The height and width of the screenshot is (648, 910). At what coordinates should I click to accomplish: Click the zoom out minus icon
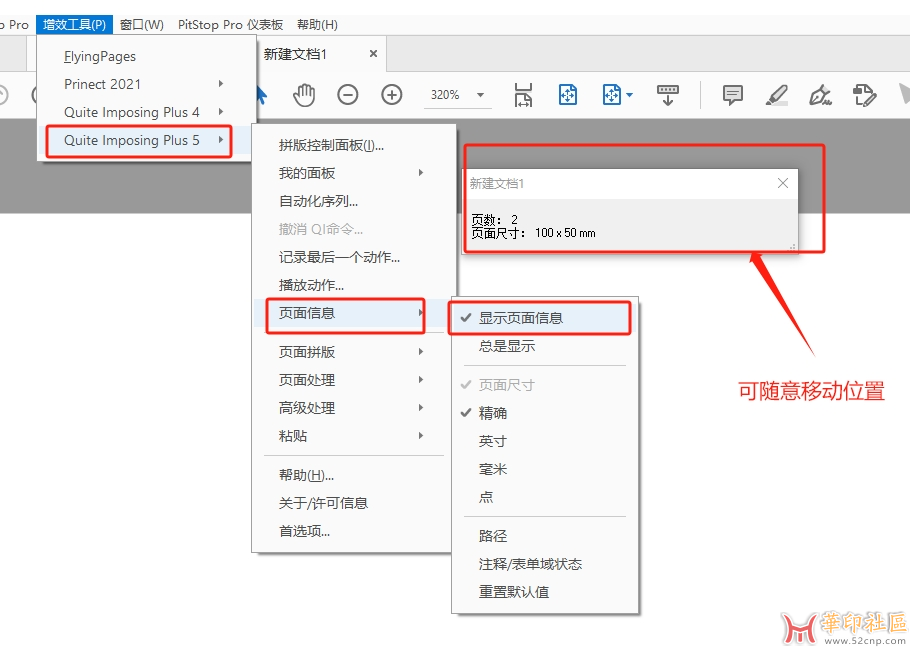348,95
